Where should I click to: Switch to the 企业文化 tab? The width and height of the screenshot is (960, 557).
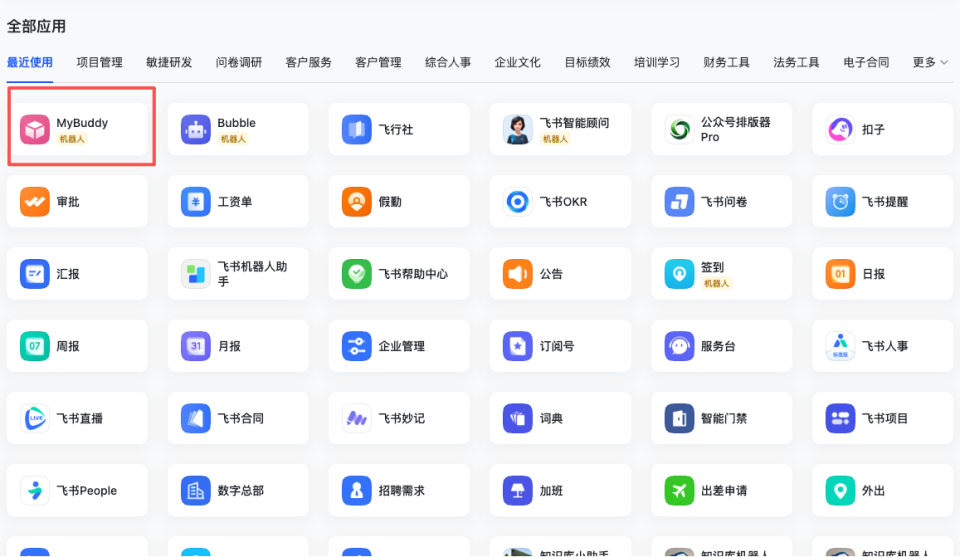click(517, 62)
